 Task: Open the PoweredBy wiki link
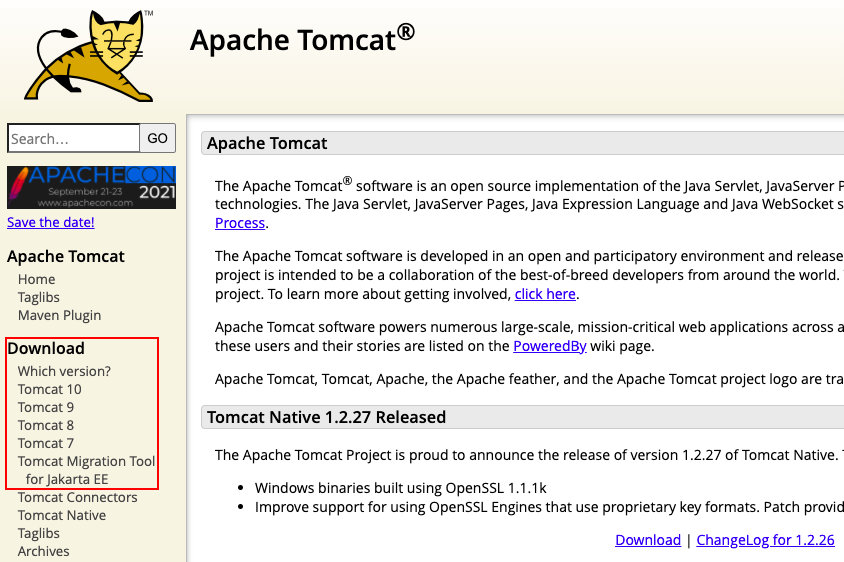coord(550,346)
